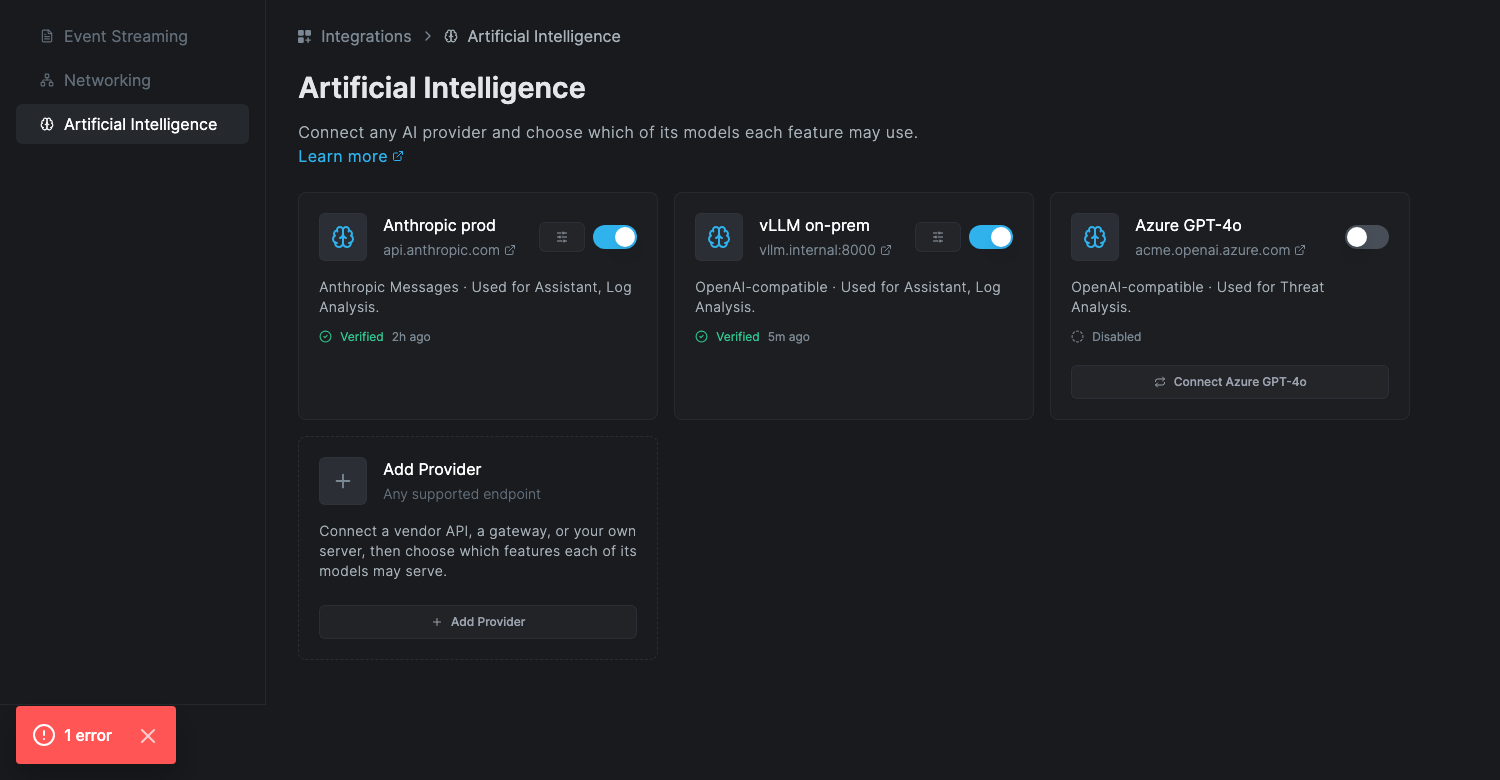Click the Integrations grid icon in breadcrumb
This screenshot has width=1500, height=780.
pyautogui.click(x=305, y=37)
